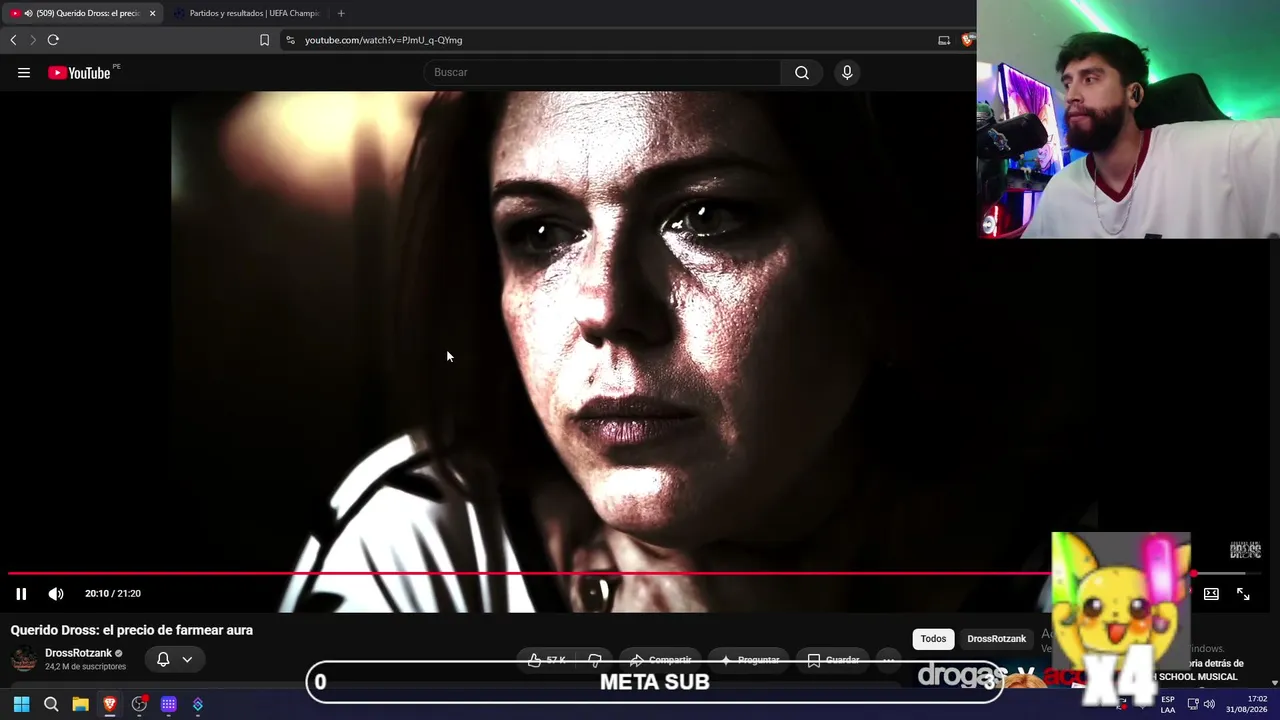Open the Windows Start menu
This screenshot has width=1280, height=720.
[x=21, y=705]
